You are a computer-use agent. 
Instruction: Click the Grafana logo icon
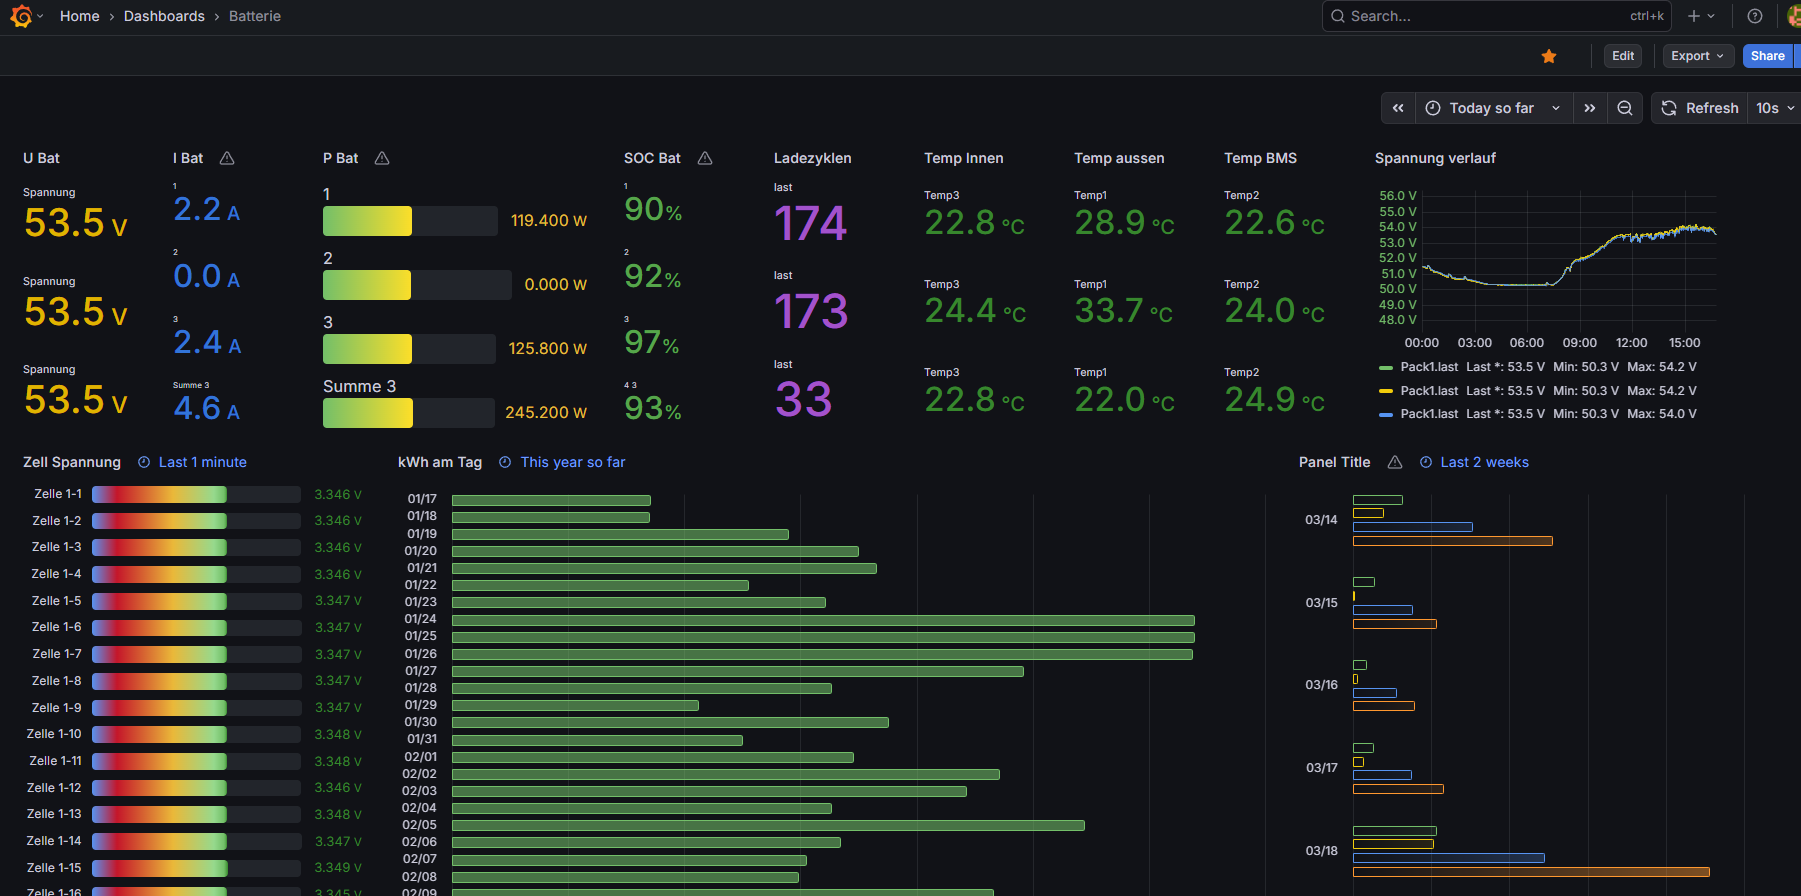click(21, 16)
